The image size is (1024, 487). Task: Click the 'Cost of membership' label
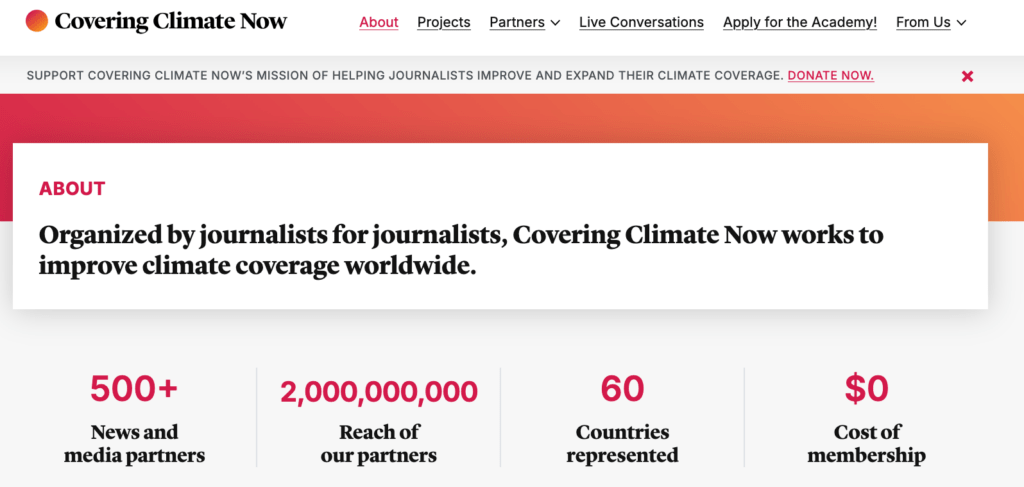[x=867, y=443]
